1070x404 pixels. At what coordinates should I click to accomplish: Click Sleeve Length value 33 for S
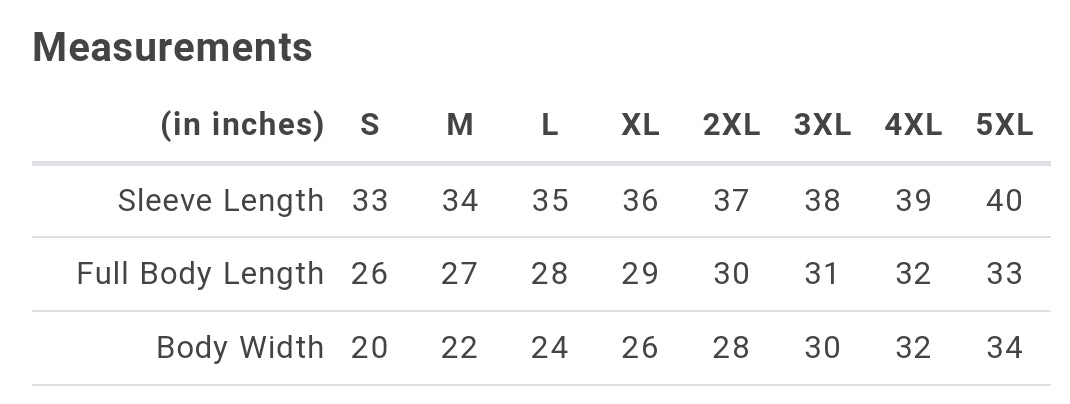(370, 201)
